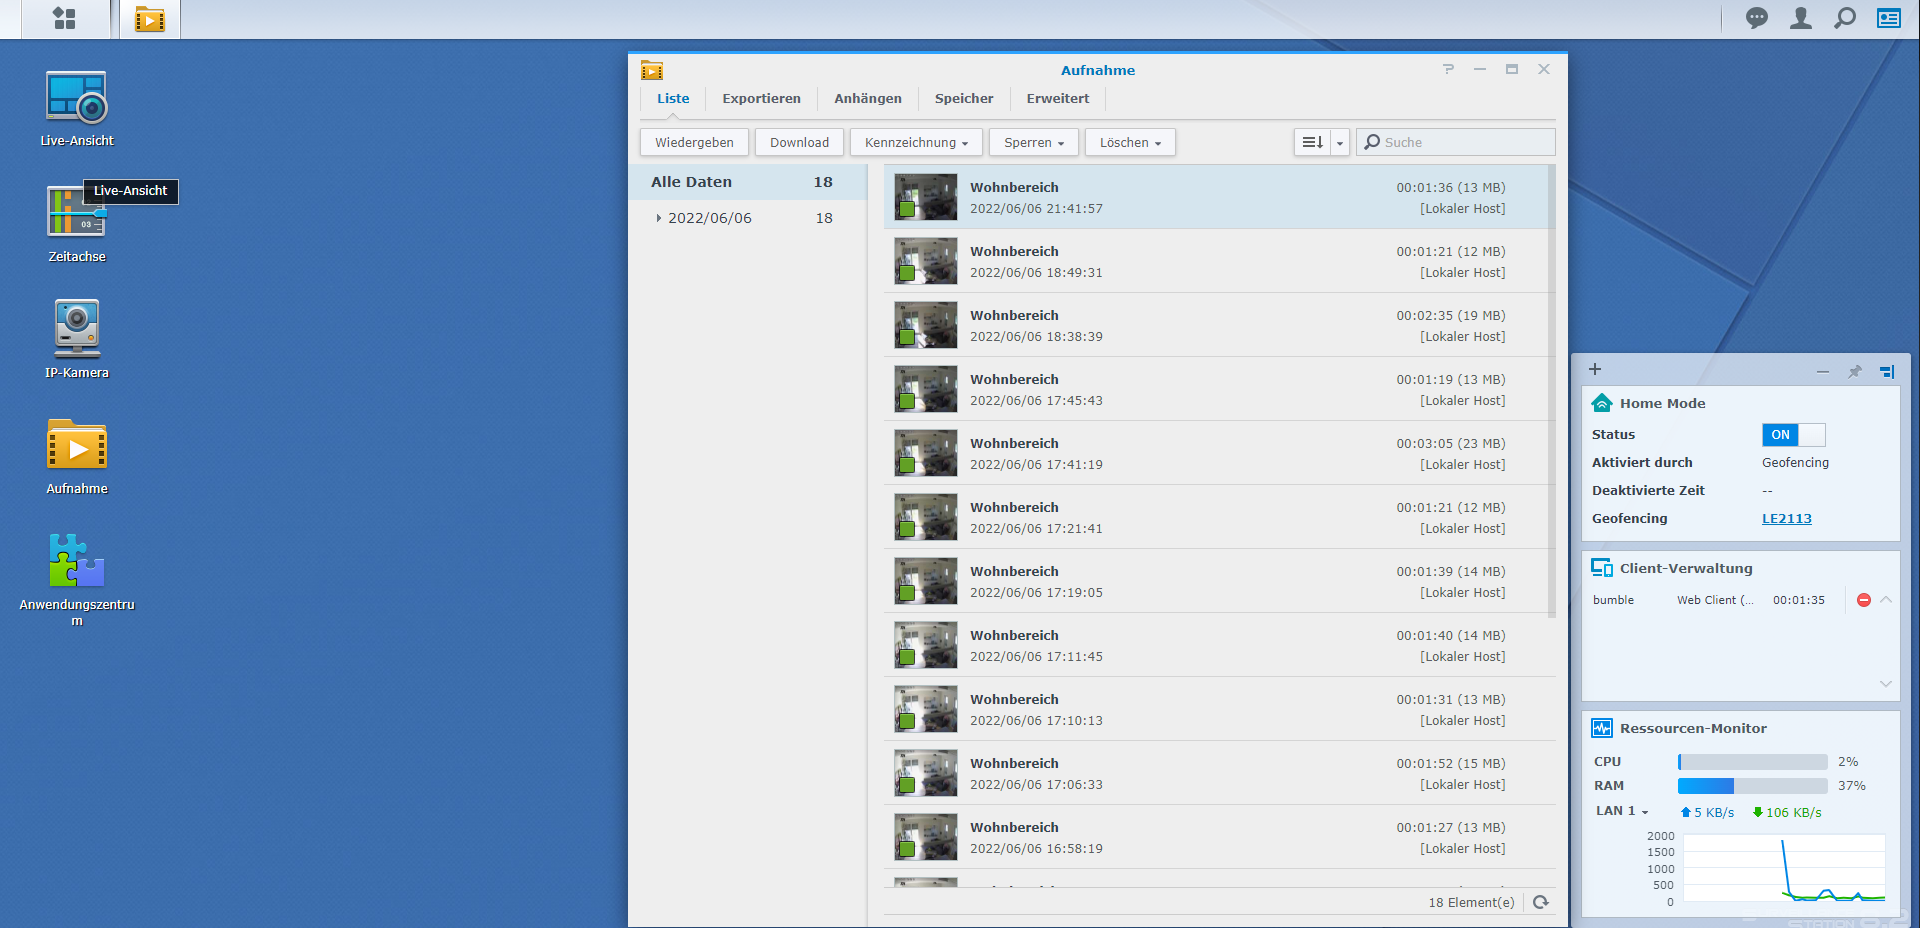This screenshot has height=928, width=1920.
Task: Expand the 2022/06/06 date tree node
Action: tap(658, 218)
